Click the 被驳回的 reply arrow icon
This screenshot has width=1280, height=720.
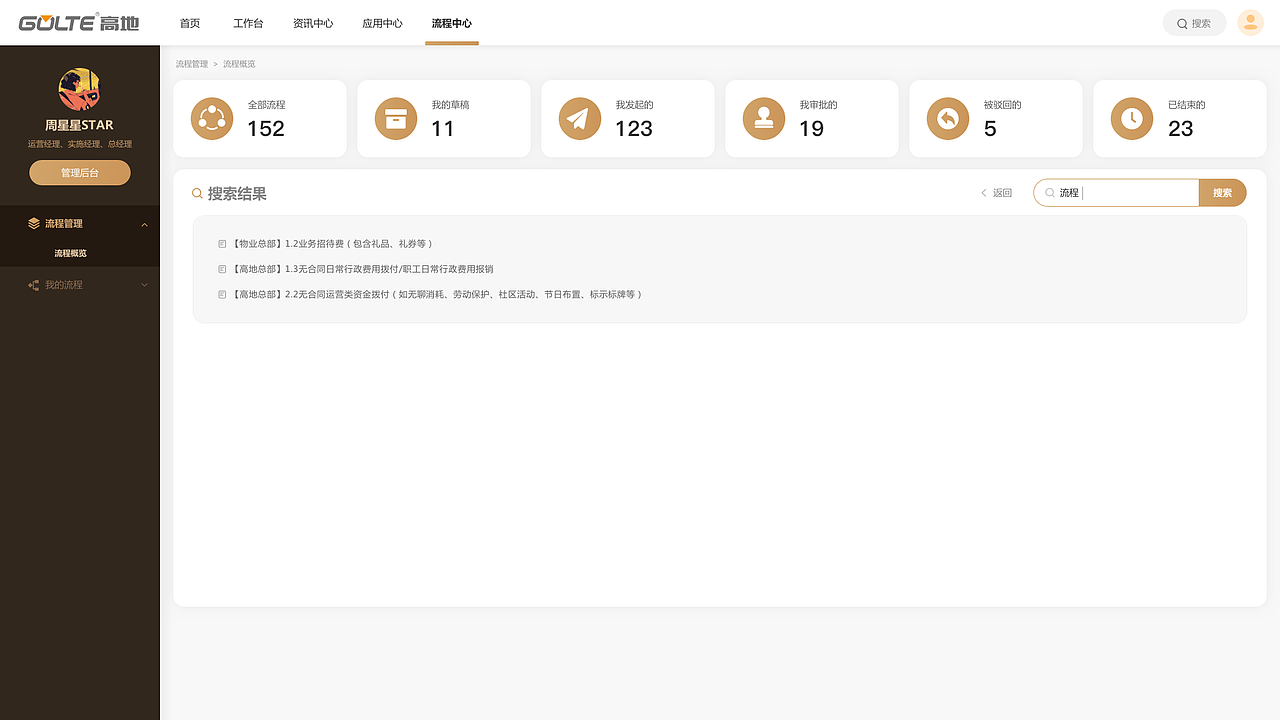(948, 119)
